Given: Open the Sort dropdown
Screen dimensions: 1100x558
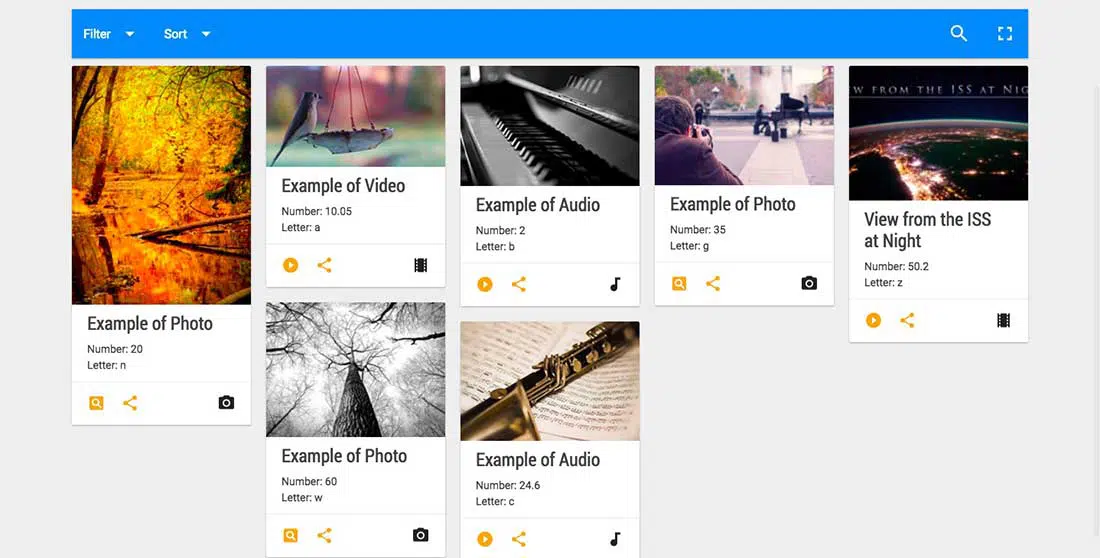Looking at the screenshot, I should click(x=187, y=34).
